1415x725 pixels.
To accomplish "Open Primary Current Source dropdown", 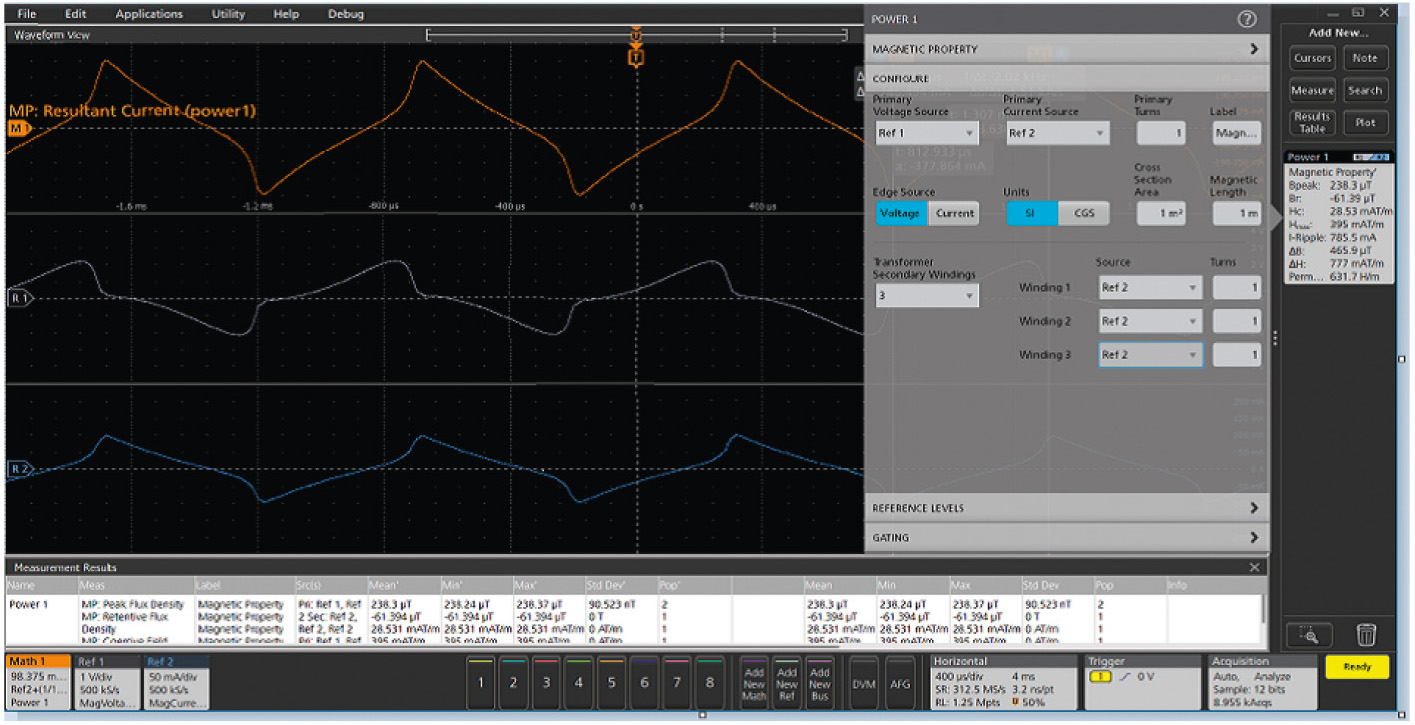I will (1056, 132).
